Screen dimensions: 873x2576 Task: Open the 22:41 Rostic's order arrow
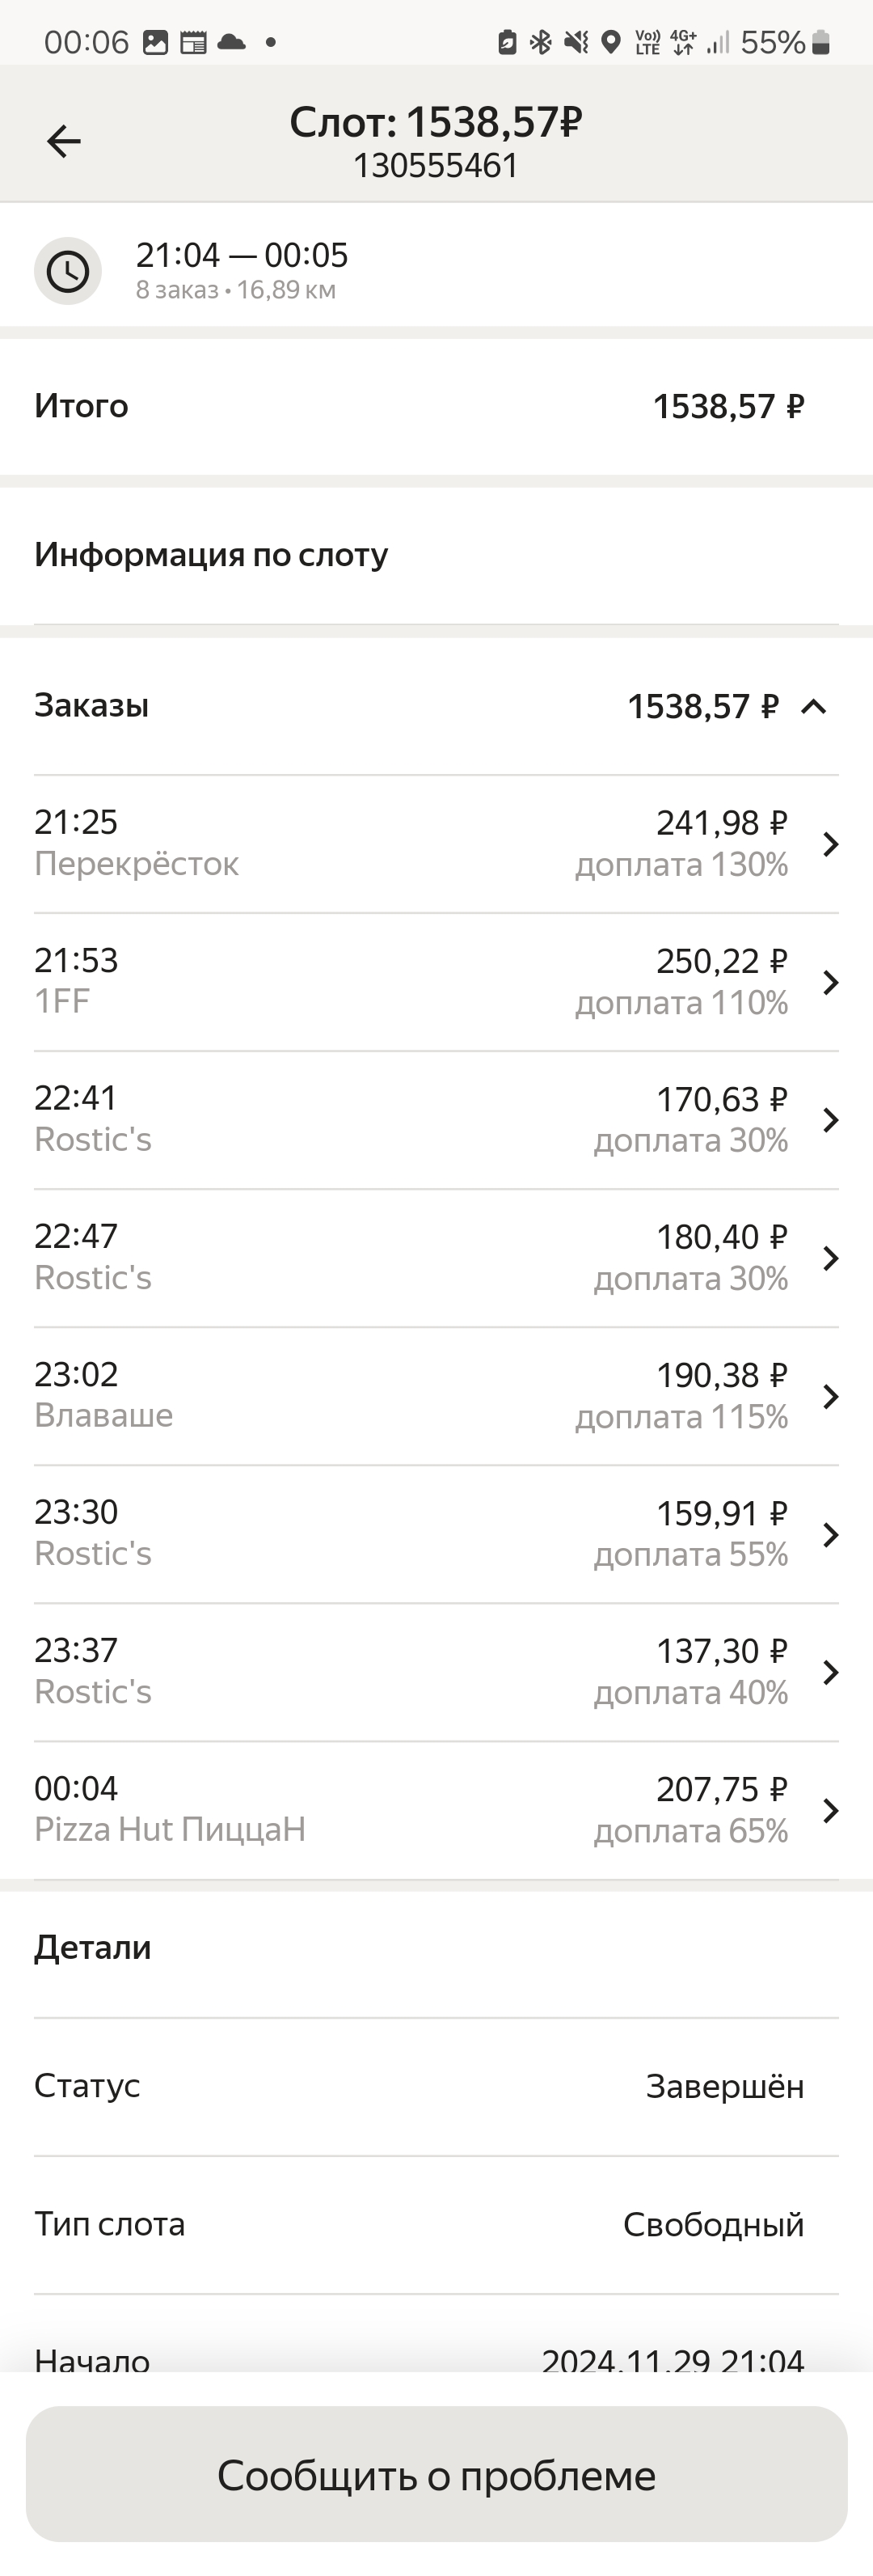(830, 1120)
